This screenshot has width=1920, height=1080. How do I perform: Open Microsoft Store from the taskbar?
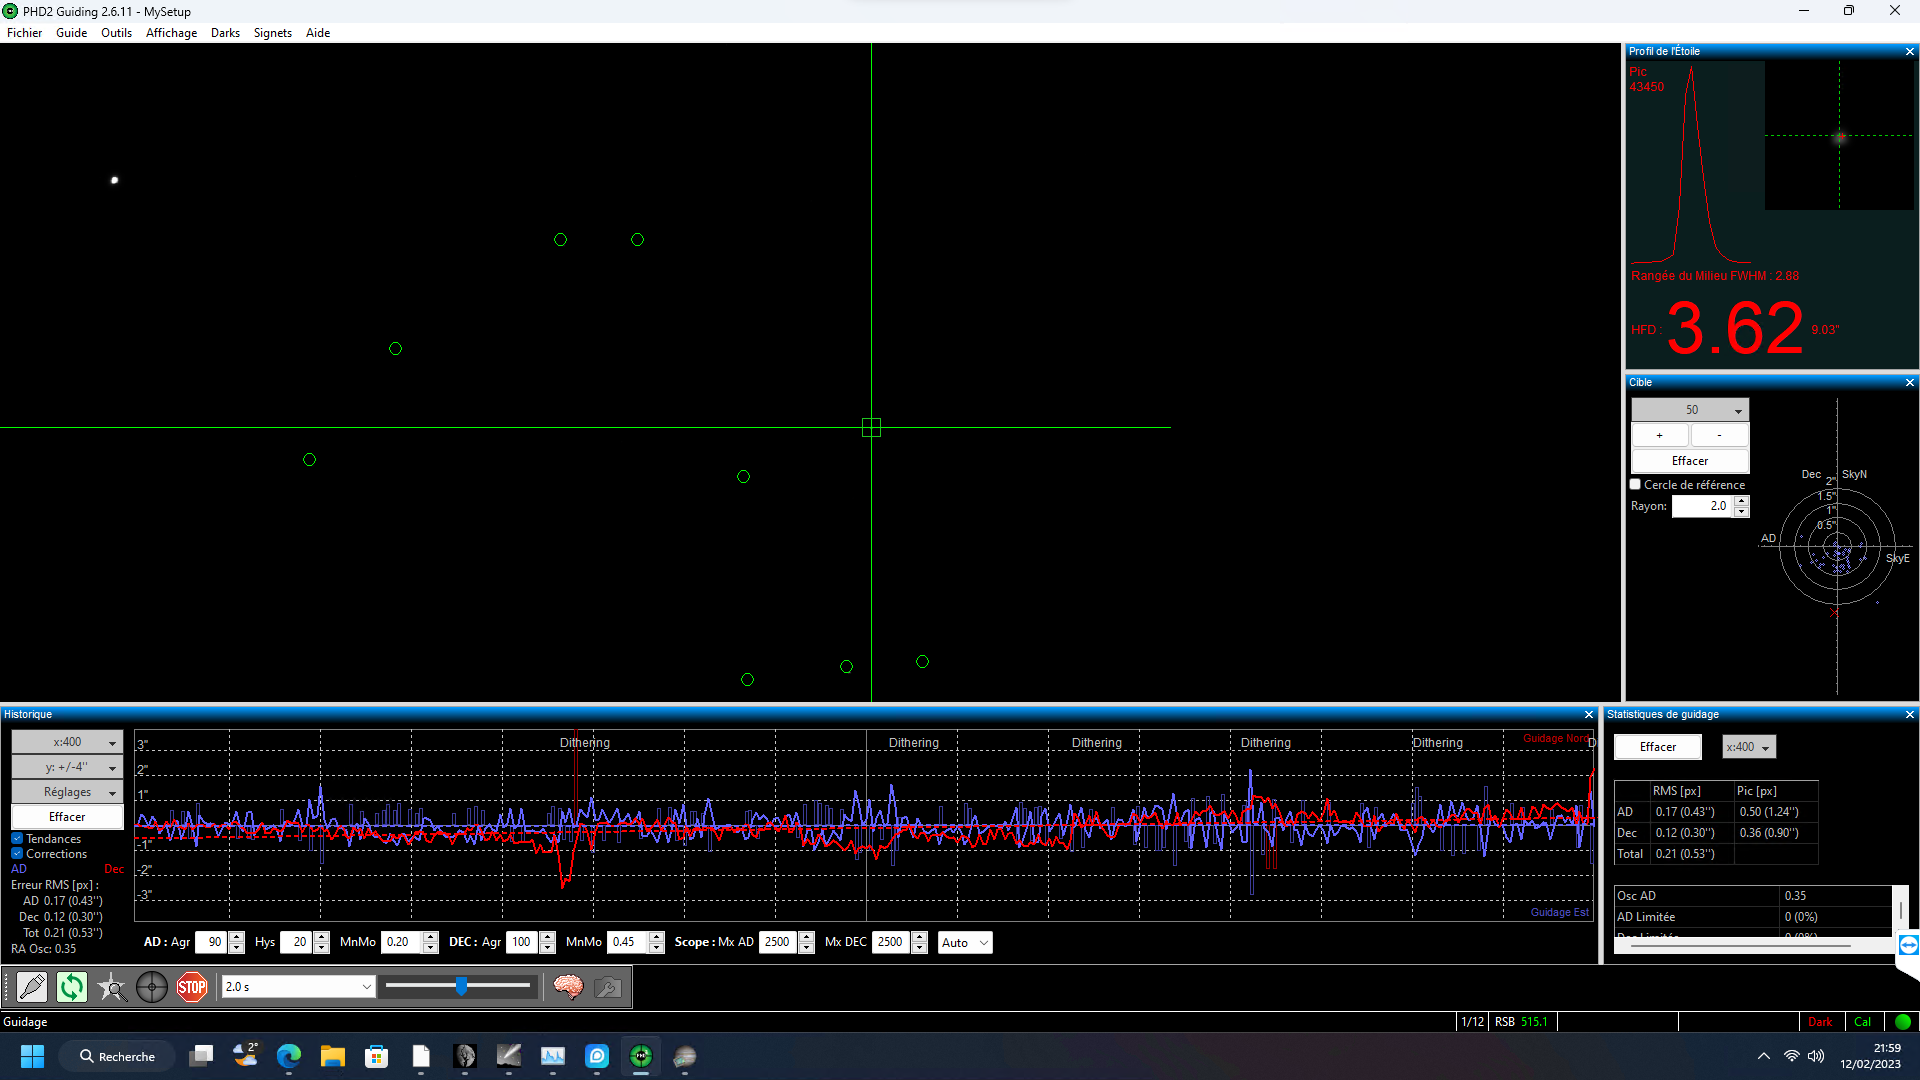(x=377, y=1056)
